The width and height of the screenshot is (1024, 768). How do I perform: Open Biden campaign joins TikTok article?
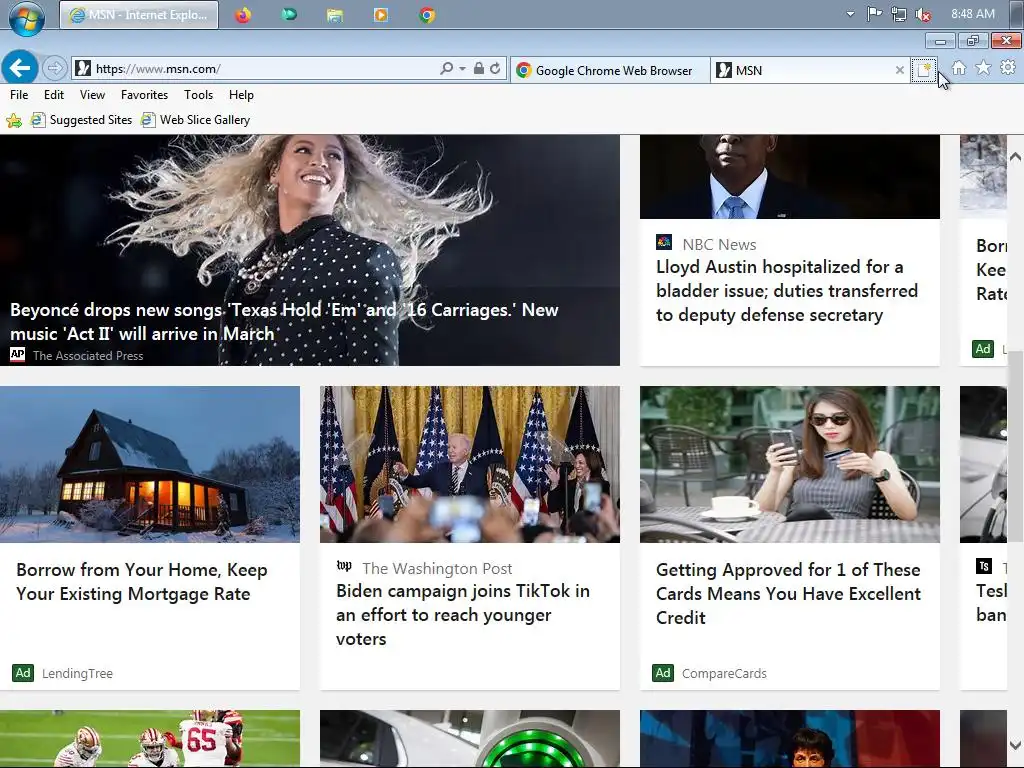click(463, 615)
